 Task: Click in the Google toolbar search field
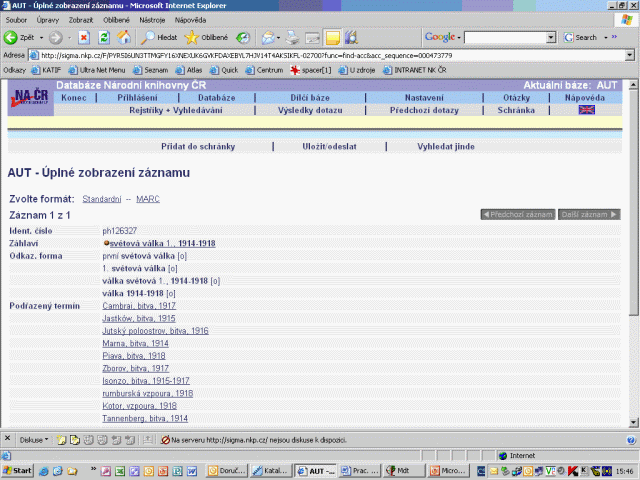[505, 38]
